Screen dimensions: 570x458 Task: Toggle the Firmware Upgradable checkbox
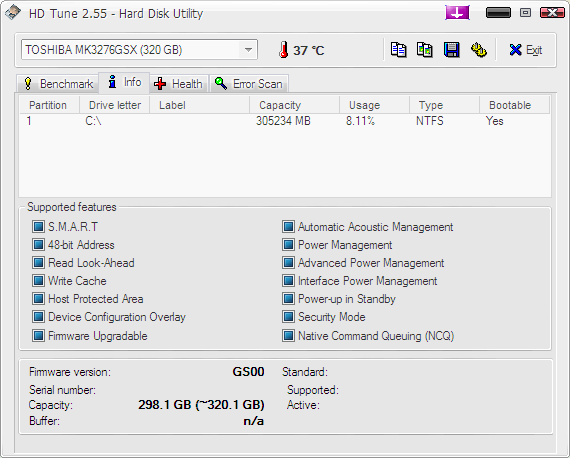tap(38, 336)
